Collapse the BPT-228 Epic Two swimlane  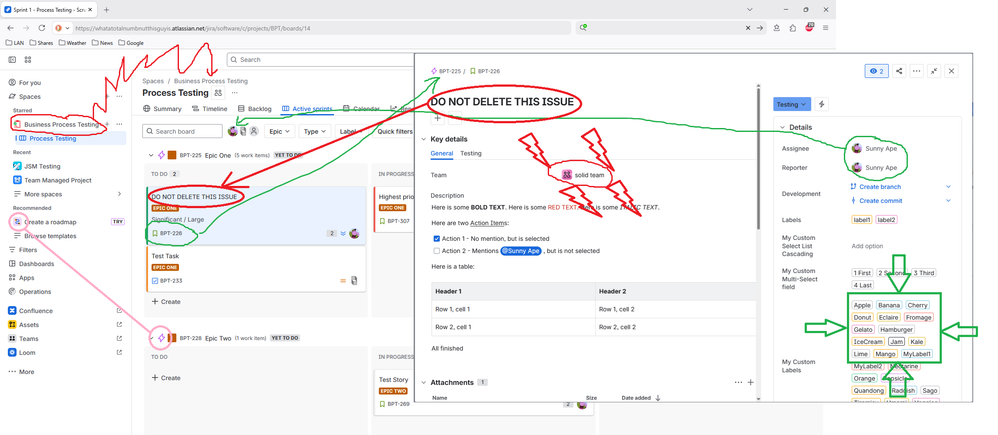[x=151, y=338]
